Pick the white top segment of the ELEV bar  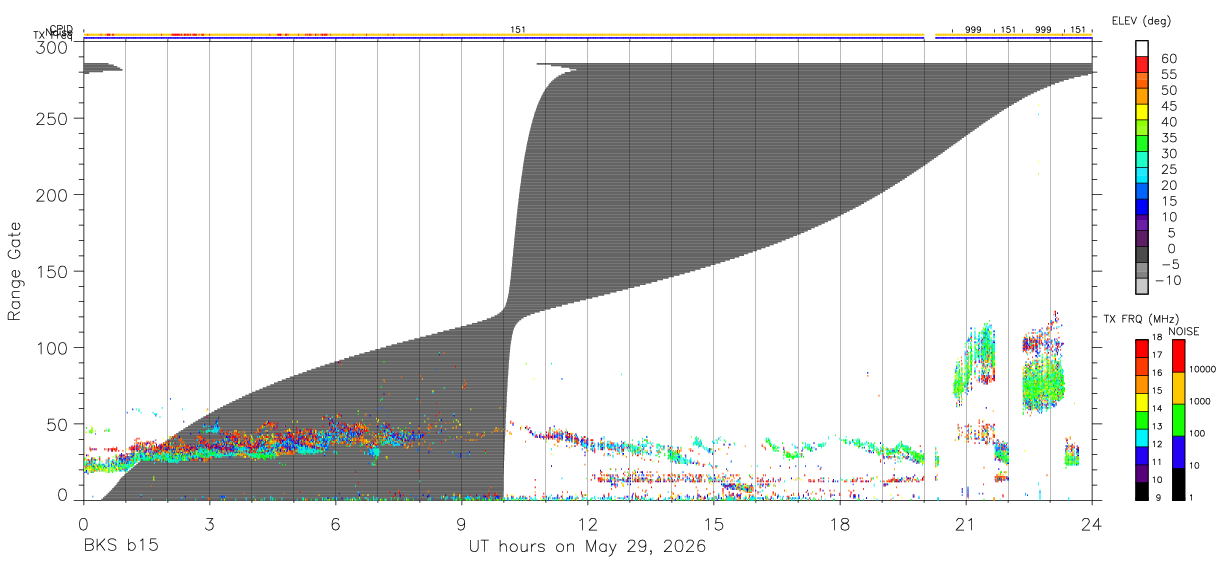point(1142,48)
